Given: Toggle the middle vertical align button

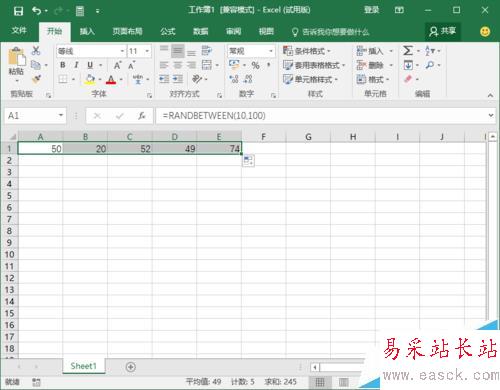Looking at the screenshot, I should click(178, 51).
